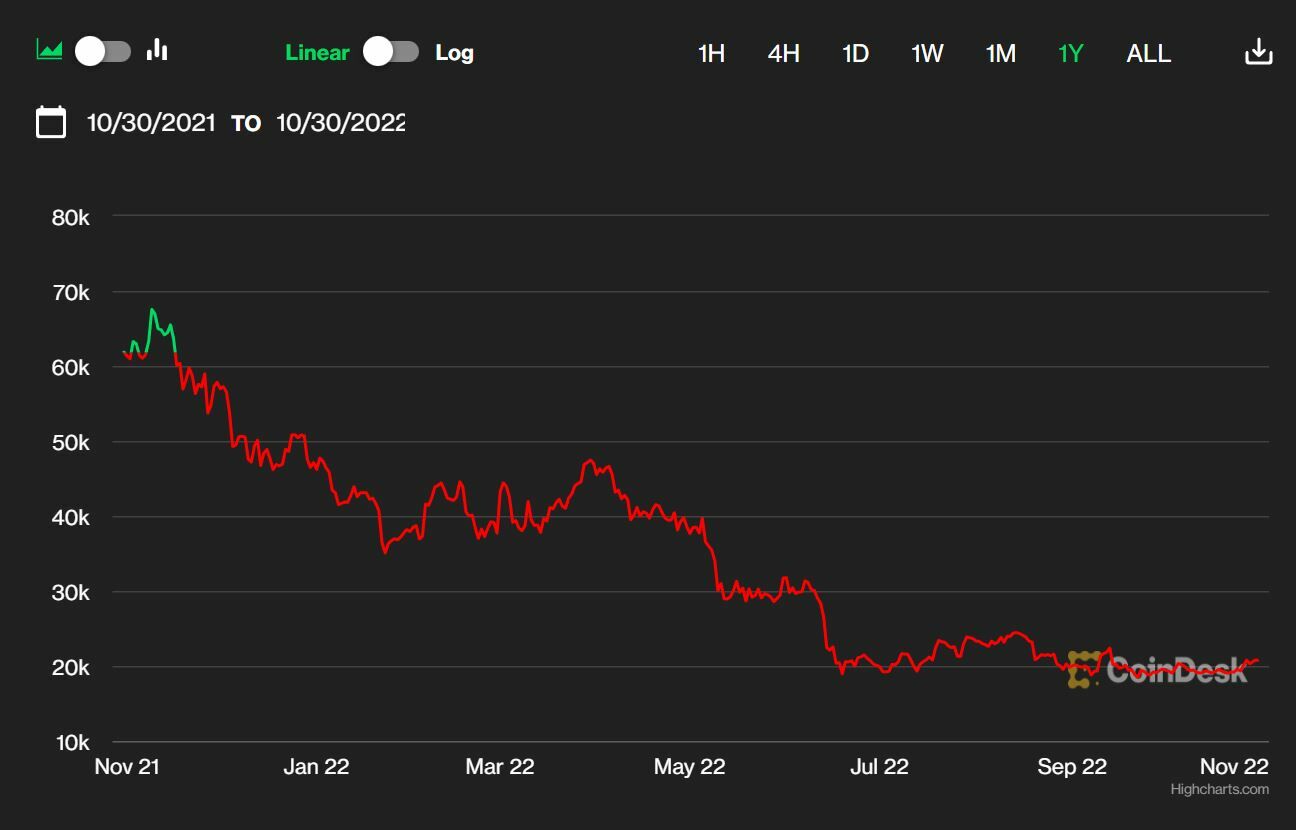Click the 60k y-axis label
This screenshot has height=830, width=1296.
point(71,368)
